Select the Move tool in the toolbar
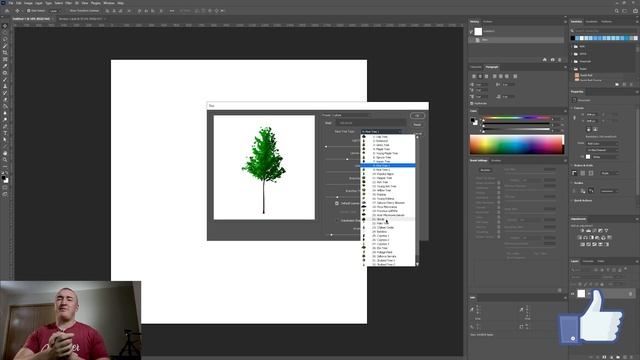Viewport: 640px width, 360px height. (x=5, y=26)
